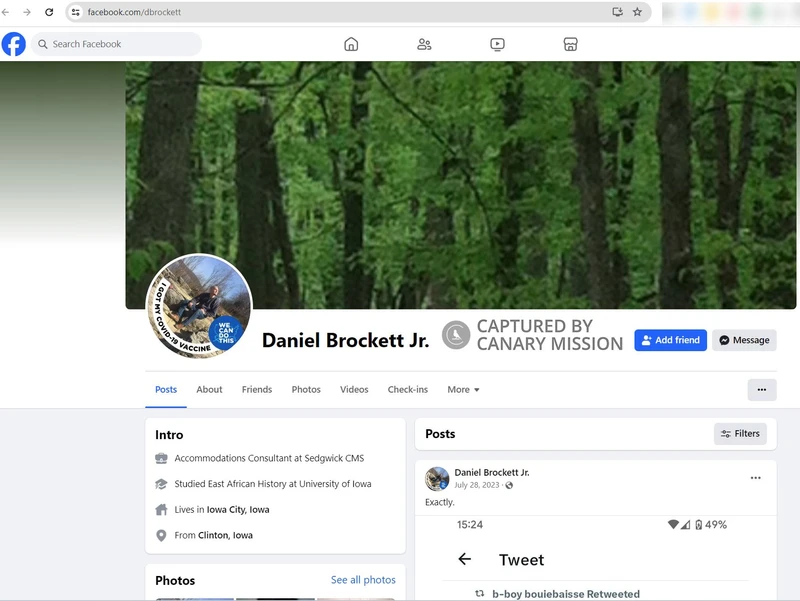Click the Photos section heading
The height and width of the screenshot is (601, 800).
point(175,581)
